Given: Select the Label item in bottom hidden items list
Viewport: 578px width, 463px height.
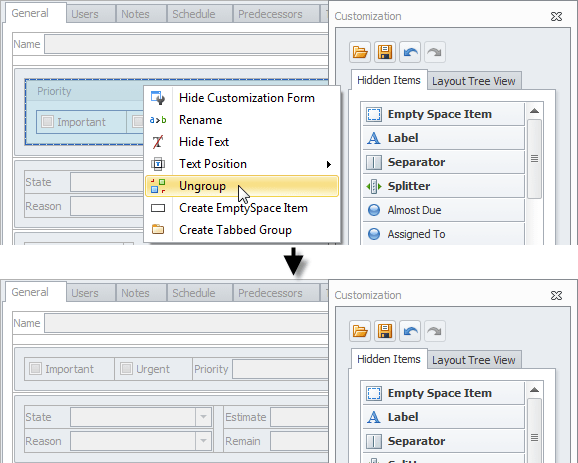Looking at the screenshot, I should coord(443,417).
